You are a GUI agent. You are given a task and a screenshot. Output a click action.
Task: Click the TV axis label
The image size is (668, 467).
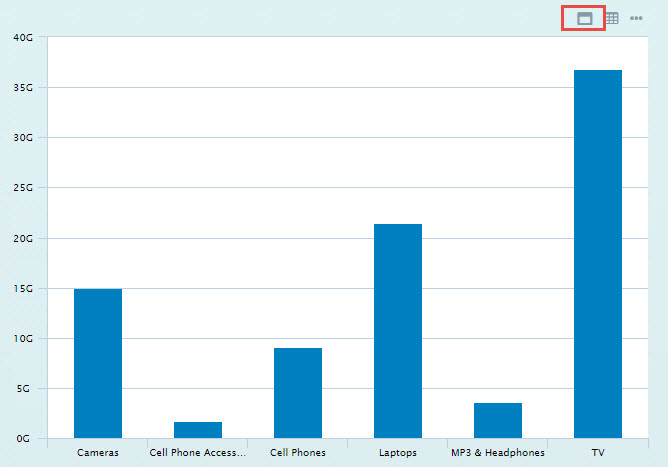click(x=598, y=453)
